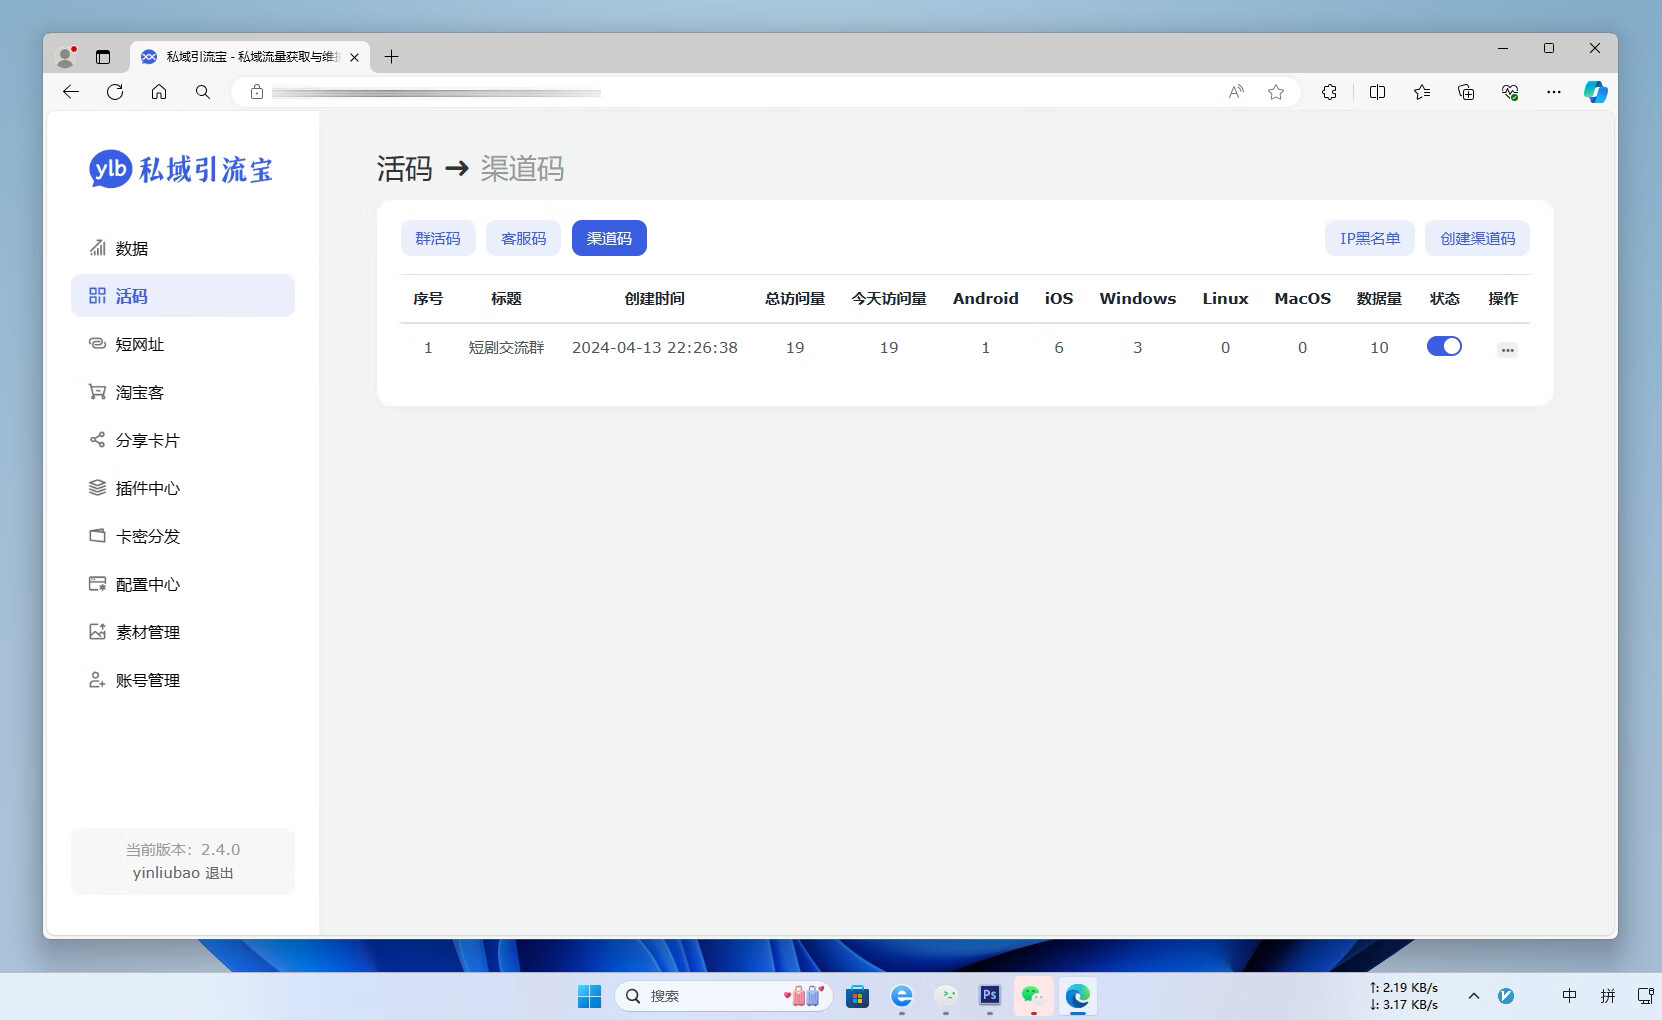Open the IP黑名单 blacklist
The image size is (1662, 1020).
(x=1369, y=238)
